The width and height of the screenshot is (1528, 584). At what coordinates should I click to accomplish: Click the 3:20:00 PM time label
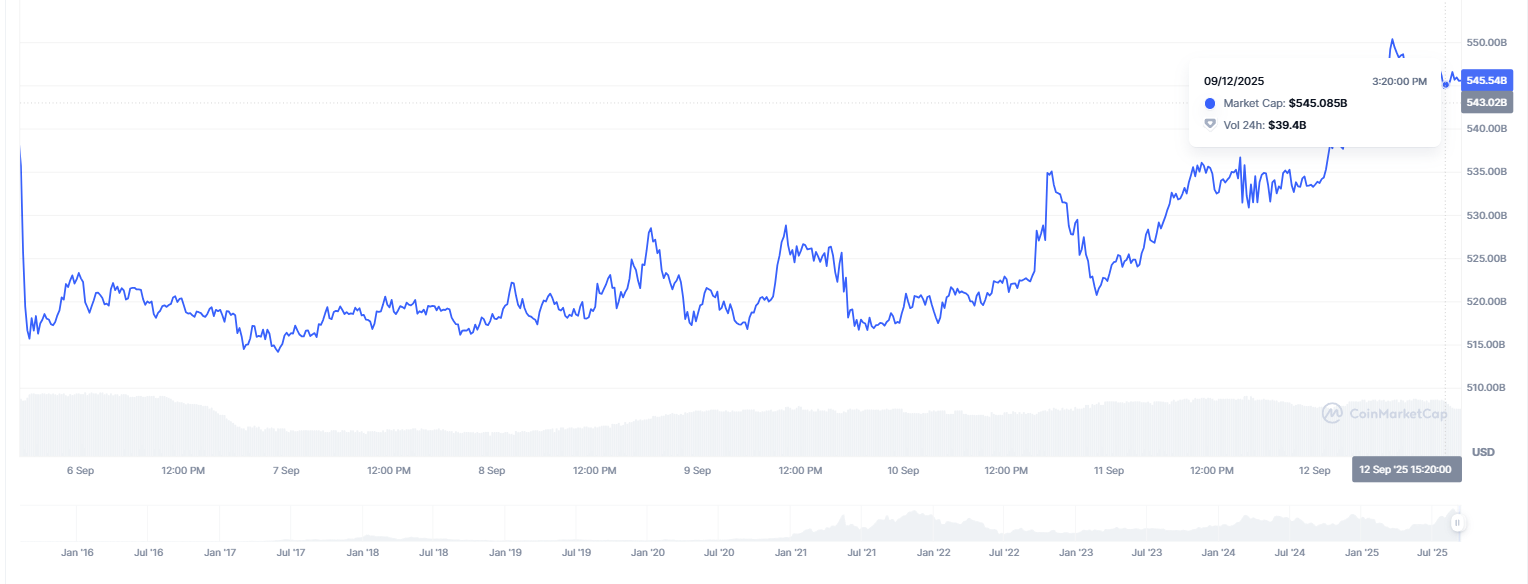(x=1397, y=81)
